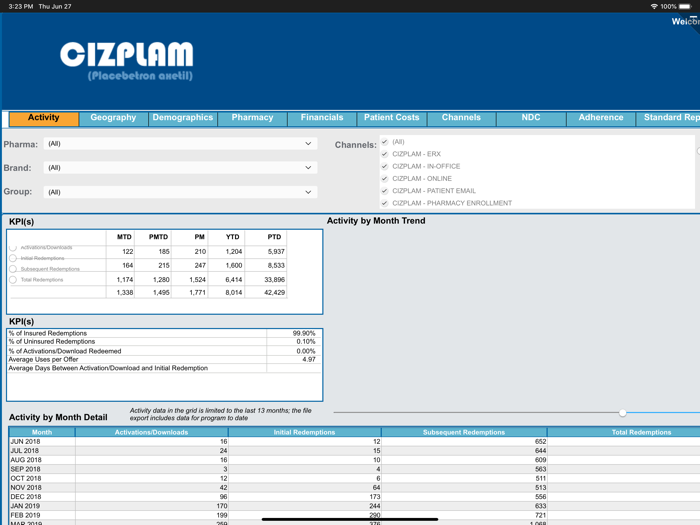Click the JAN 2019 row
Image resolution: width=700 pixels, height=525 pixels.
354,506
